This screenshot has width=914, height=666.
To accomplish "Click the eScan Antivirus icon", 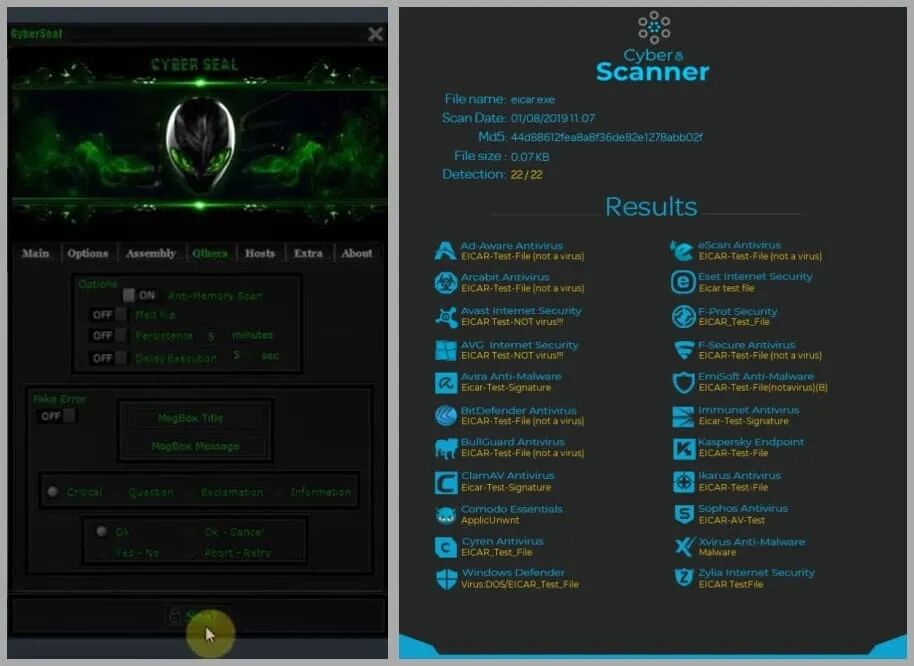I will (x=681, y=251).
